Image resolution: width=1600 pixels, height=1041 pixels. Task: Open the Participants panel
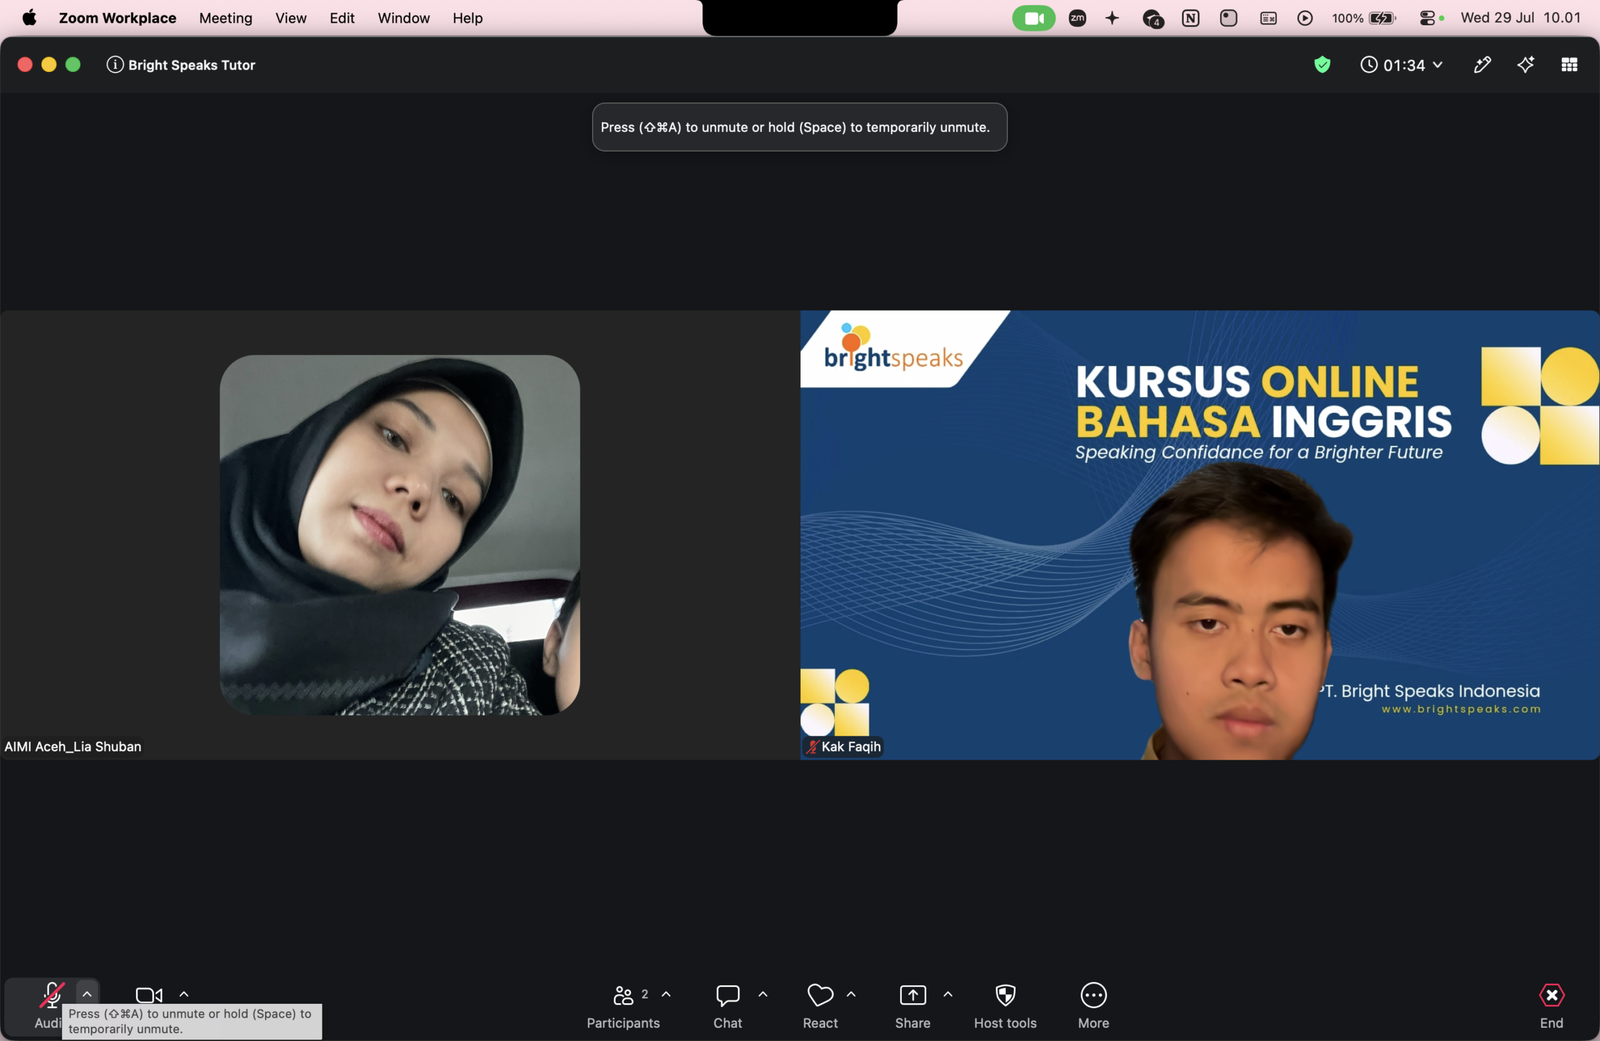(x=623, y=1006)
